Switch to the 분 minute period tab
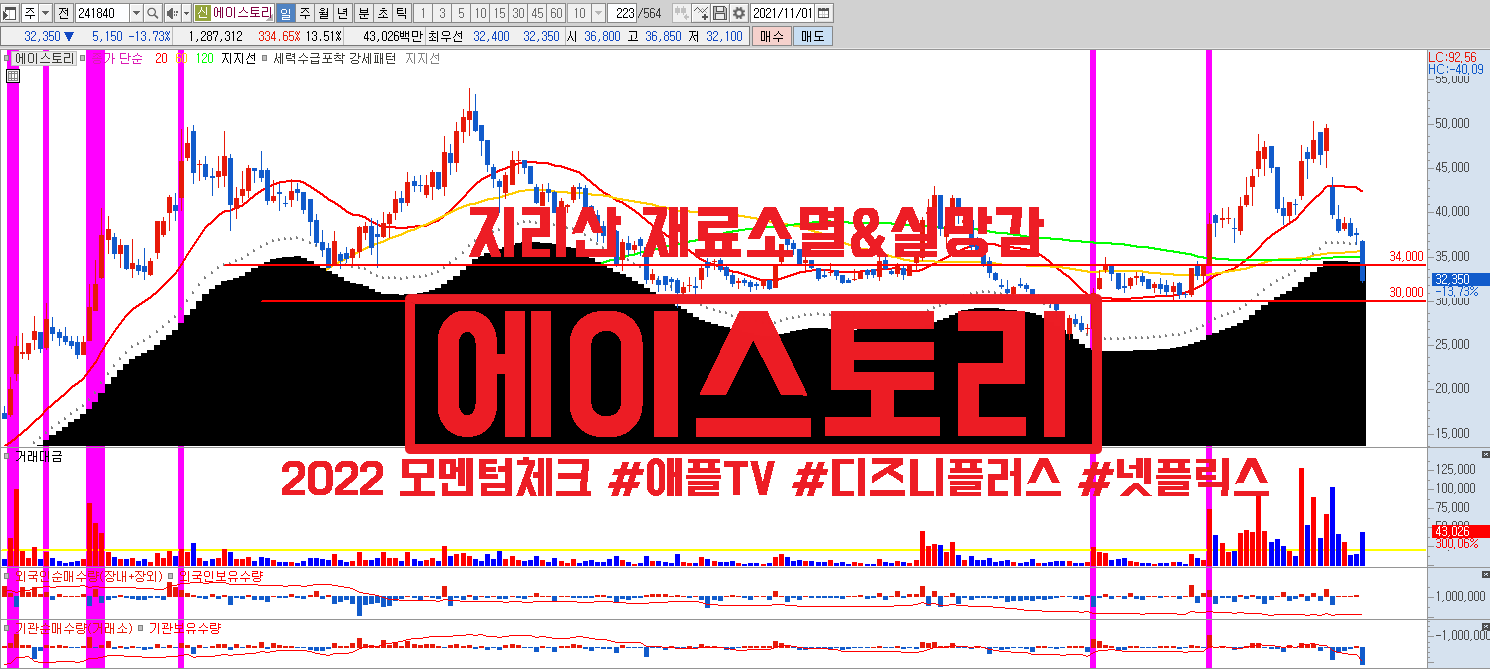This screenshot has height=669, width=1490. click(363, 13)
